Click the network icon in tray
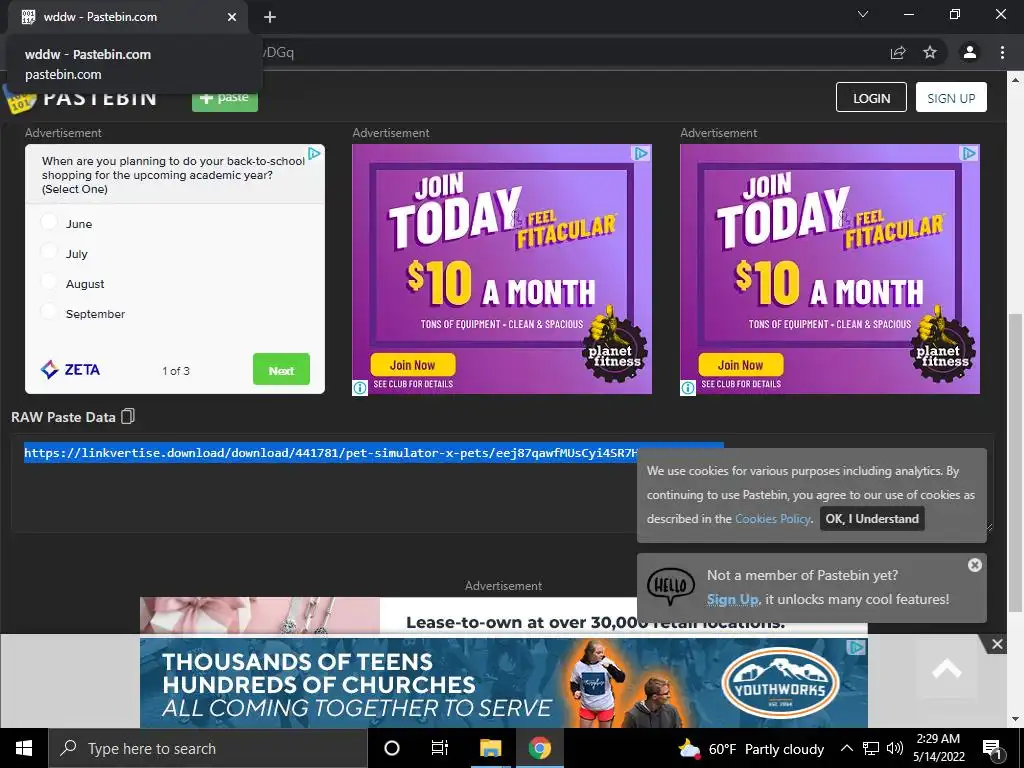Viewport: 1024px width, 768px height. coord(871,748)
